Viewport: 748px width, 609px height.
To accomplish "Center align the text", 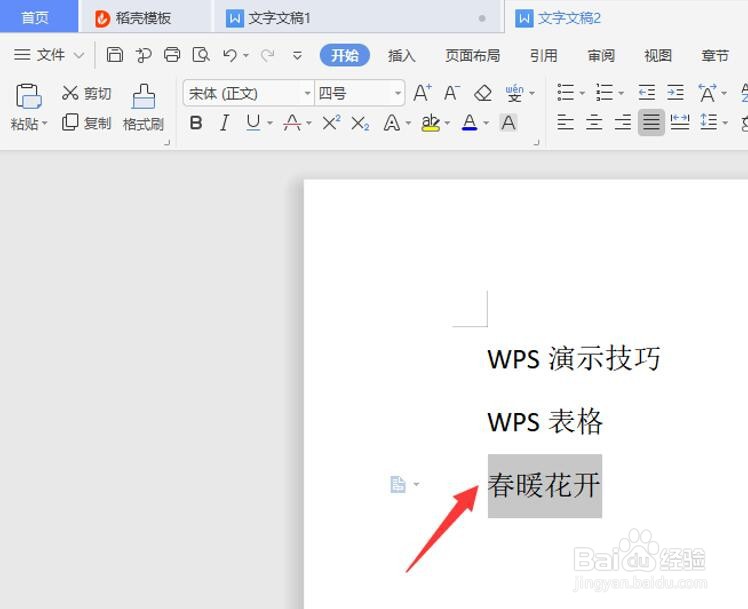I will (594, 123).
